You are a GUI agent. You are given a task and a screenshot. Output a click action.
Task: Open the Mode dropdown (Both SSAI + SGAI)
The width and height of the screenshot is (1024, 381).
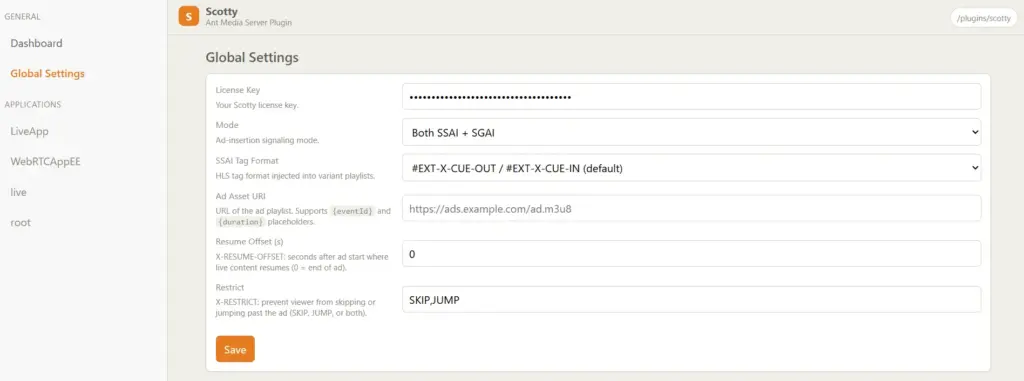(x=692, y=132)
